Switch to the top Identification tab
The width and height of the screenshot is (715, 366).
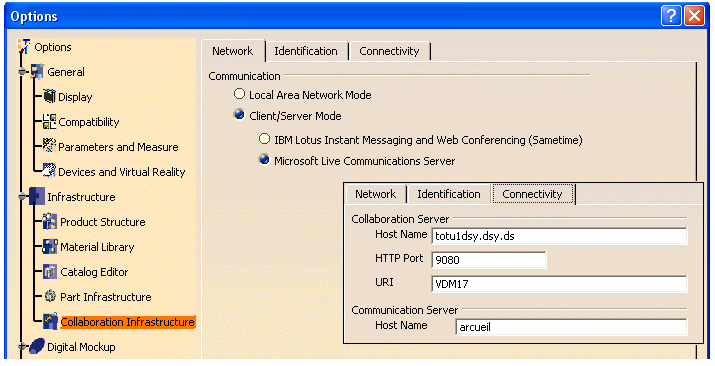306,51
